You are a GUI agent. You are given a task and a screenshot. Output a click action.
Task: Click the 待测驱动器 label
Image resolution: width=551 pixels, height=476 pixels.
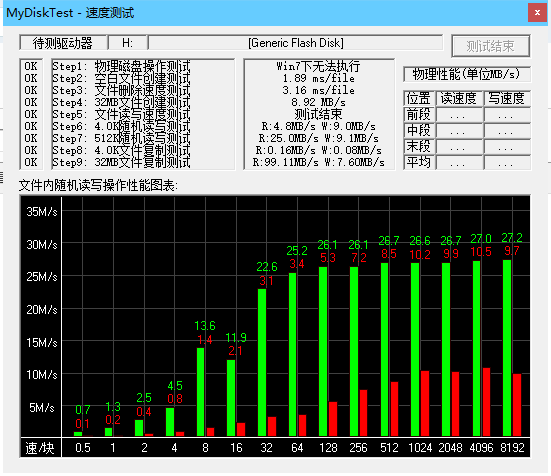pyautogui.click(x=63, y=43)
